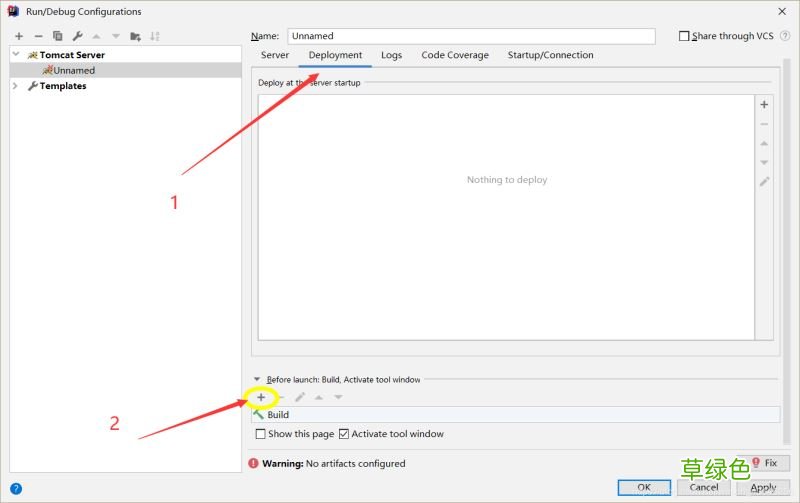Image resolution: width=800 pixels, height=503 pixels.
Task: Switch to the Logs tab
Action: click(x=391, y=55)
